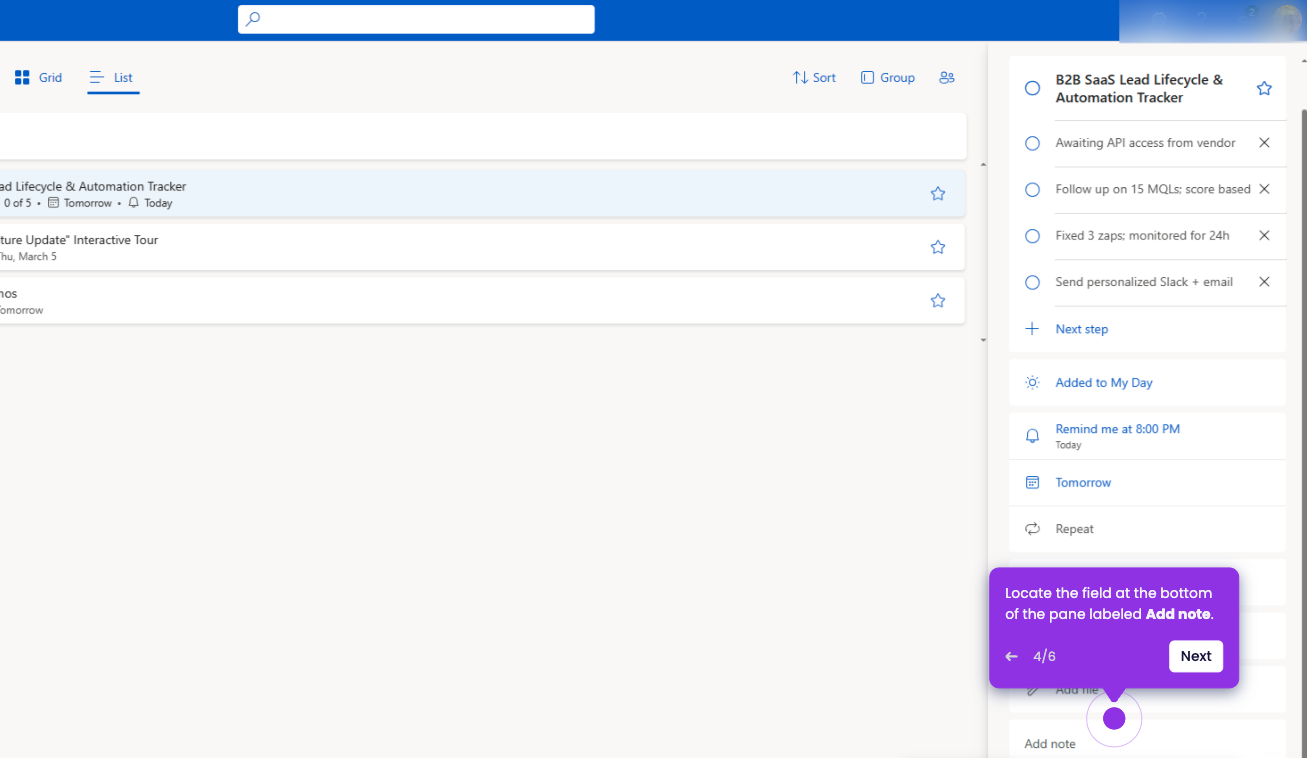Click the reminder bell icon
Image resolution: width=1307 pixels, height=758 pixels.
point(1033,436)
